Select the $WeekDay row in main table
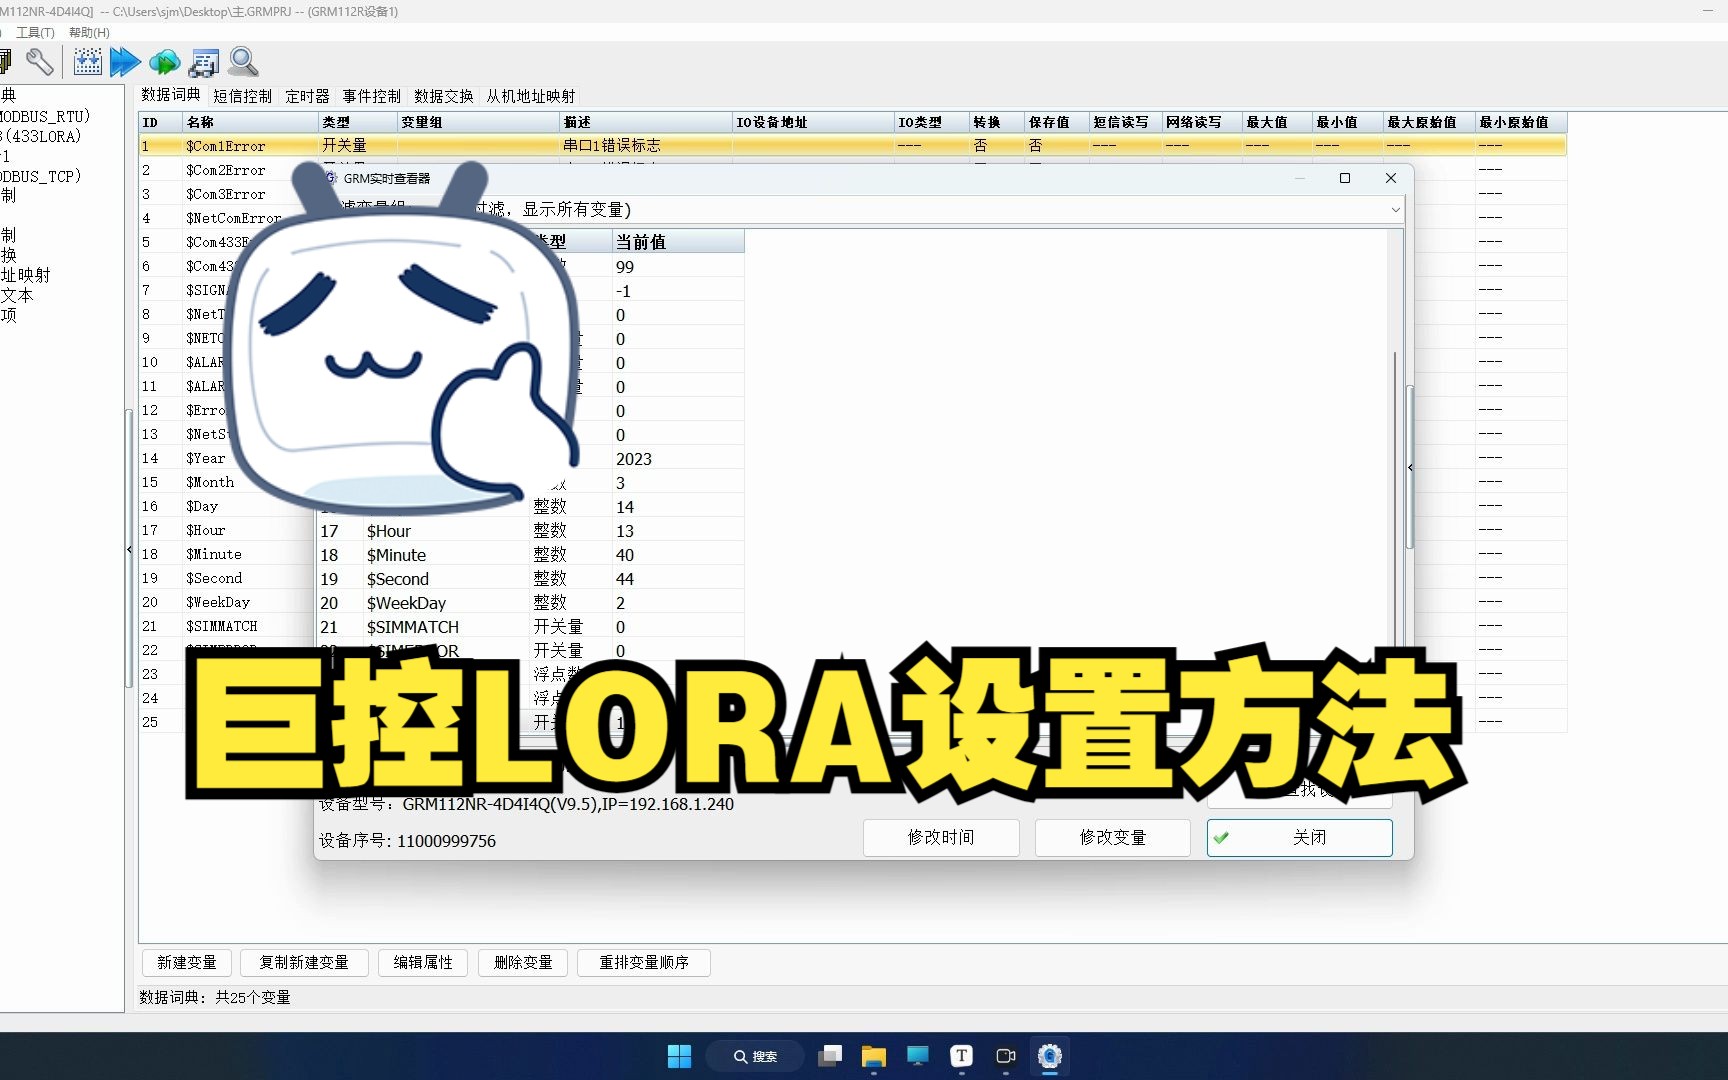The width and height of the screenshot is (1728, 1080). pyautogui.click(x=226, y=602)
